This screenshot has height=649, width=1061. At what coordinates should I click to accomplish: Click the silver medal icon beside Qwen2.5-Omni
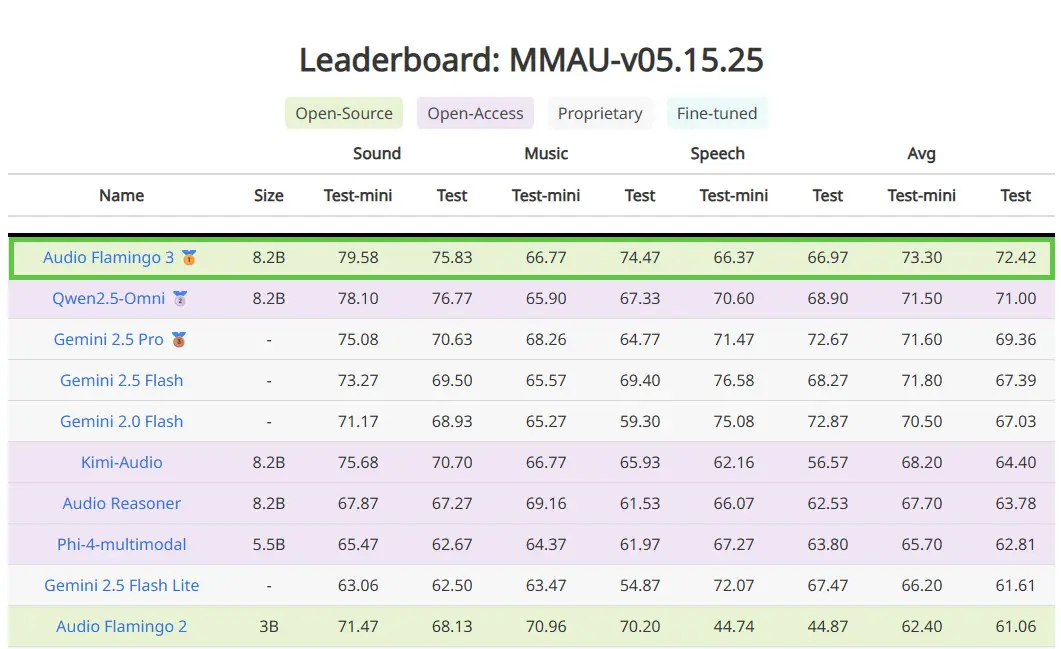180,298
